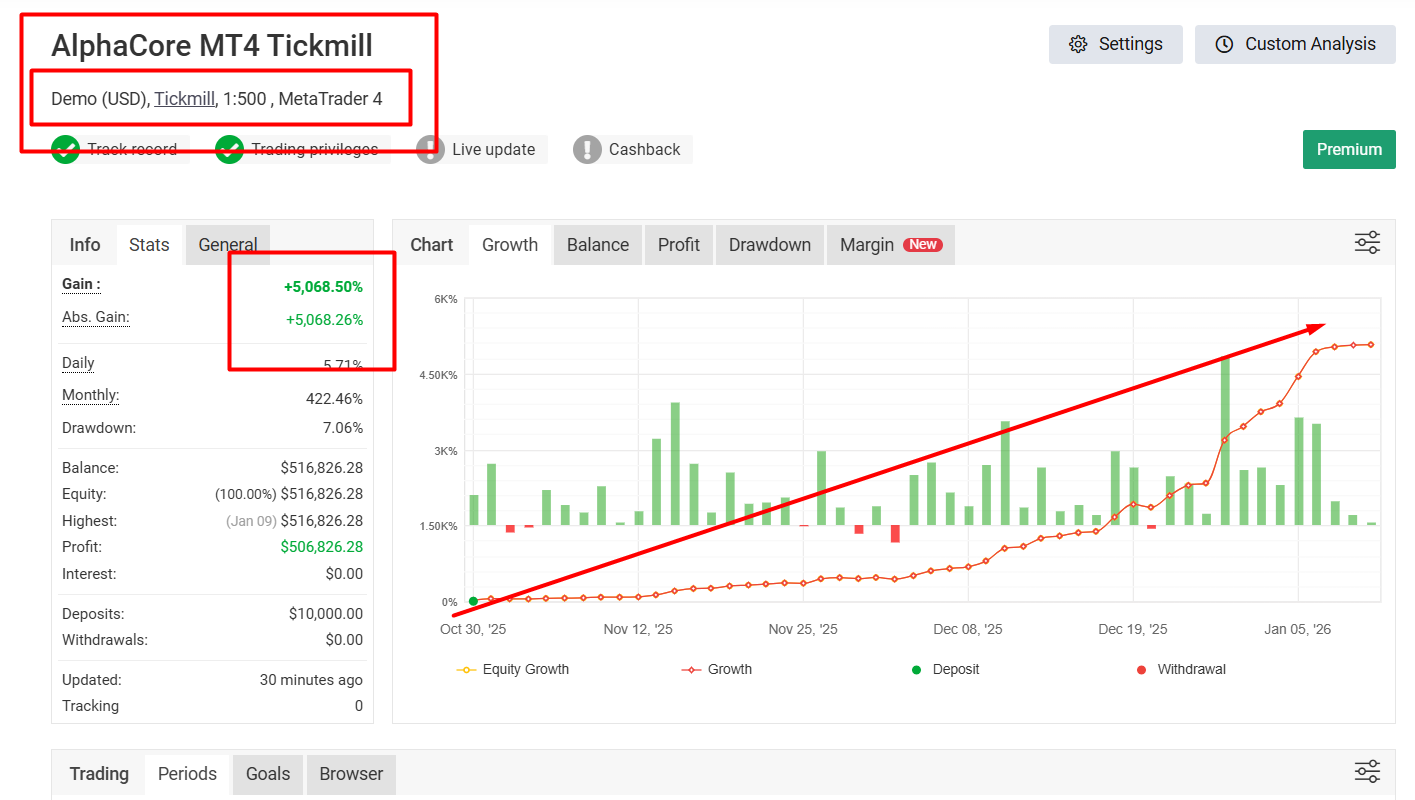Screen dimensions: 1415x800
Task: Click the Abs. Gain value +5,068.26%
Action: [324, 320]
